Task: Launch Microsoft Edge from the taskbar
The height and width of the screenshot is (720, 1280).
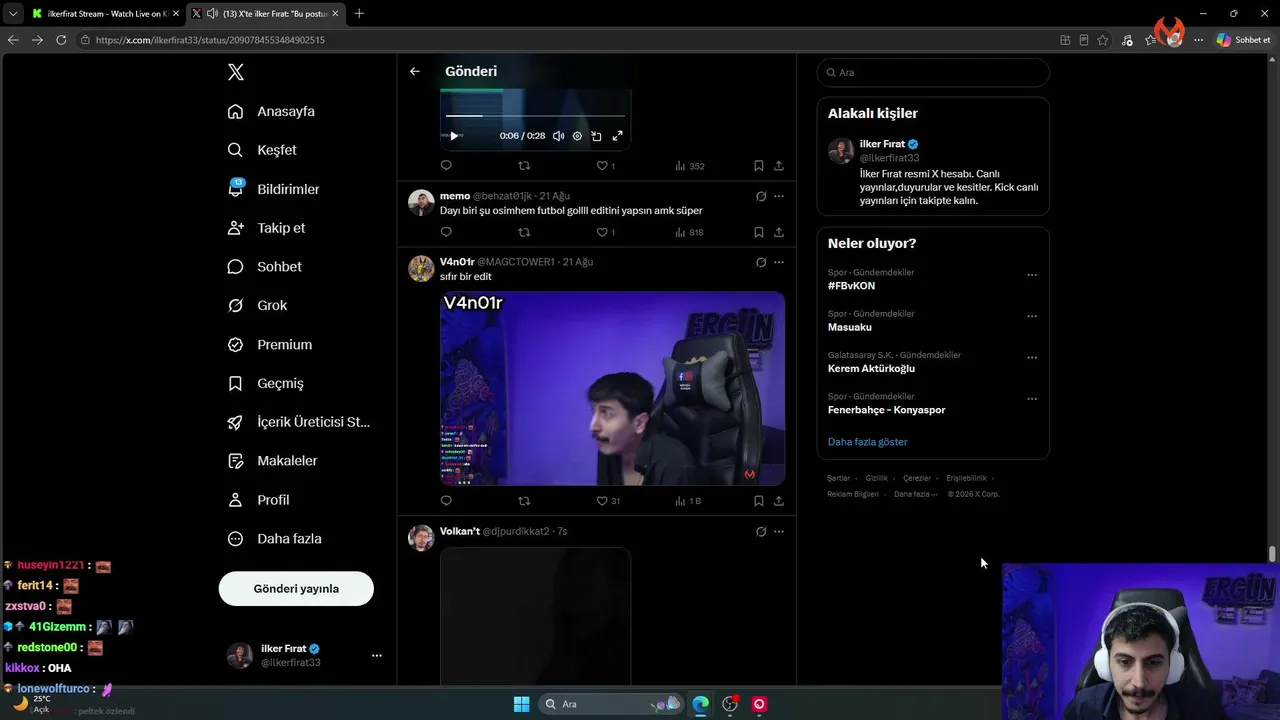Action: pos(701,704)
